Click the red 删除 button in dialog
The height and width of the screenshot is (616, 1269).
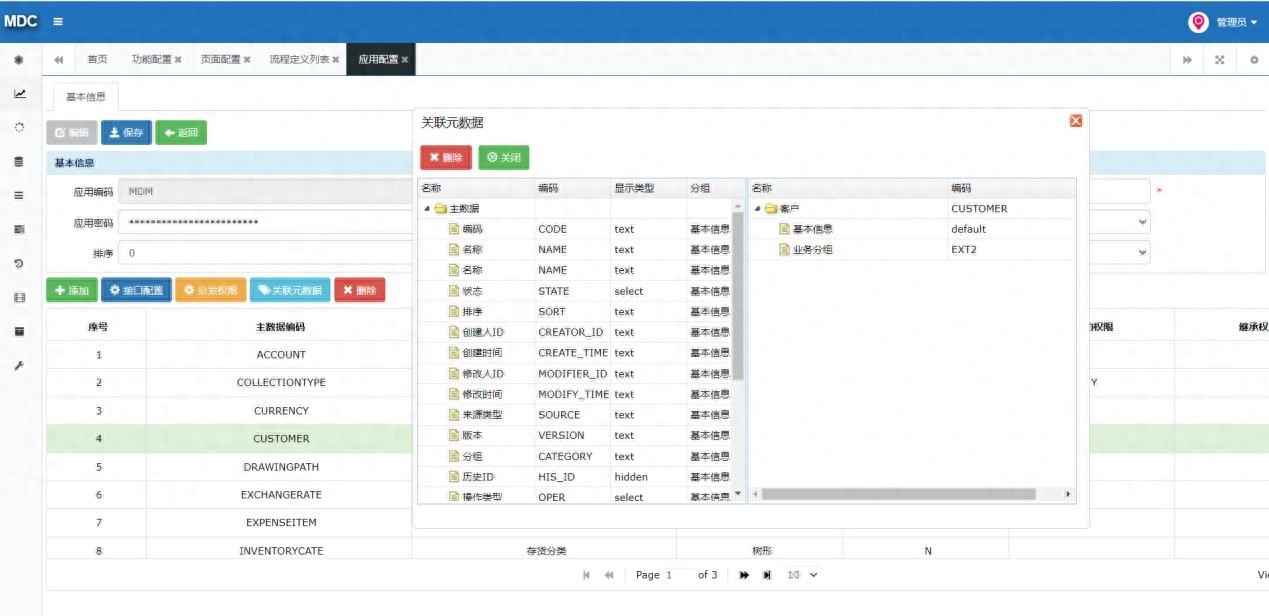445,158
